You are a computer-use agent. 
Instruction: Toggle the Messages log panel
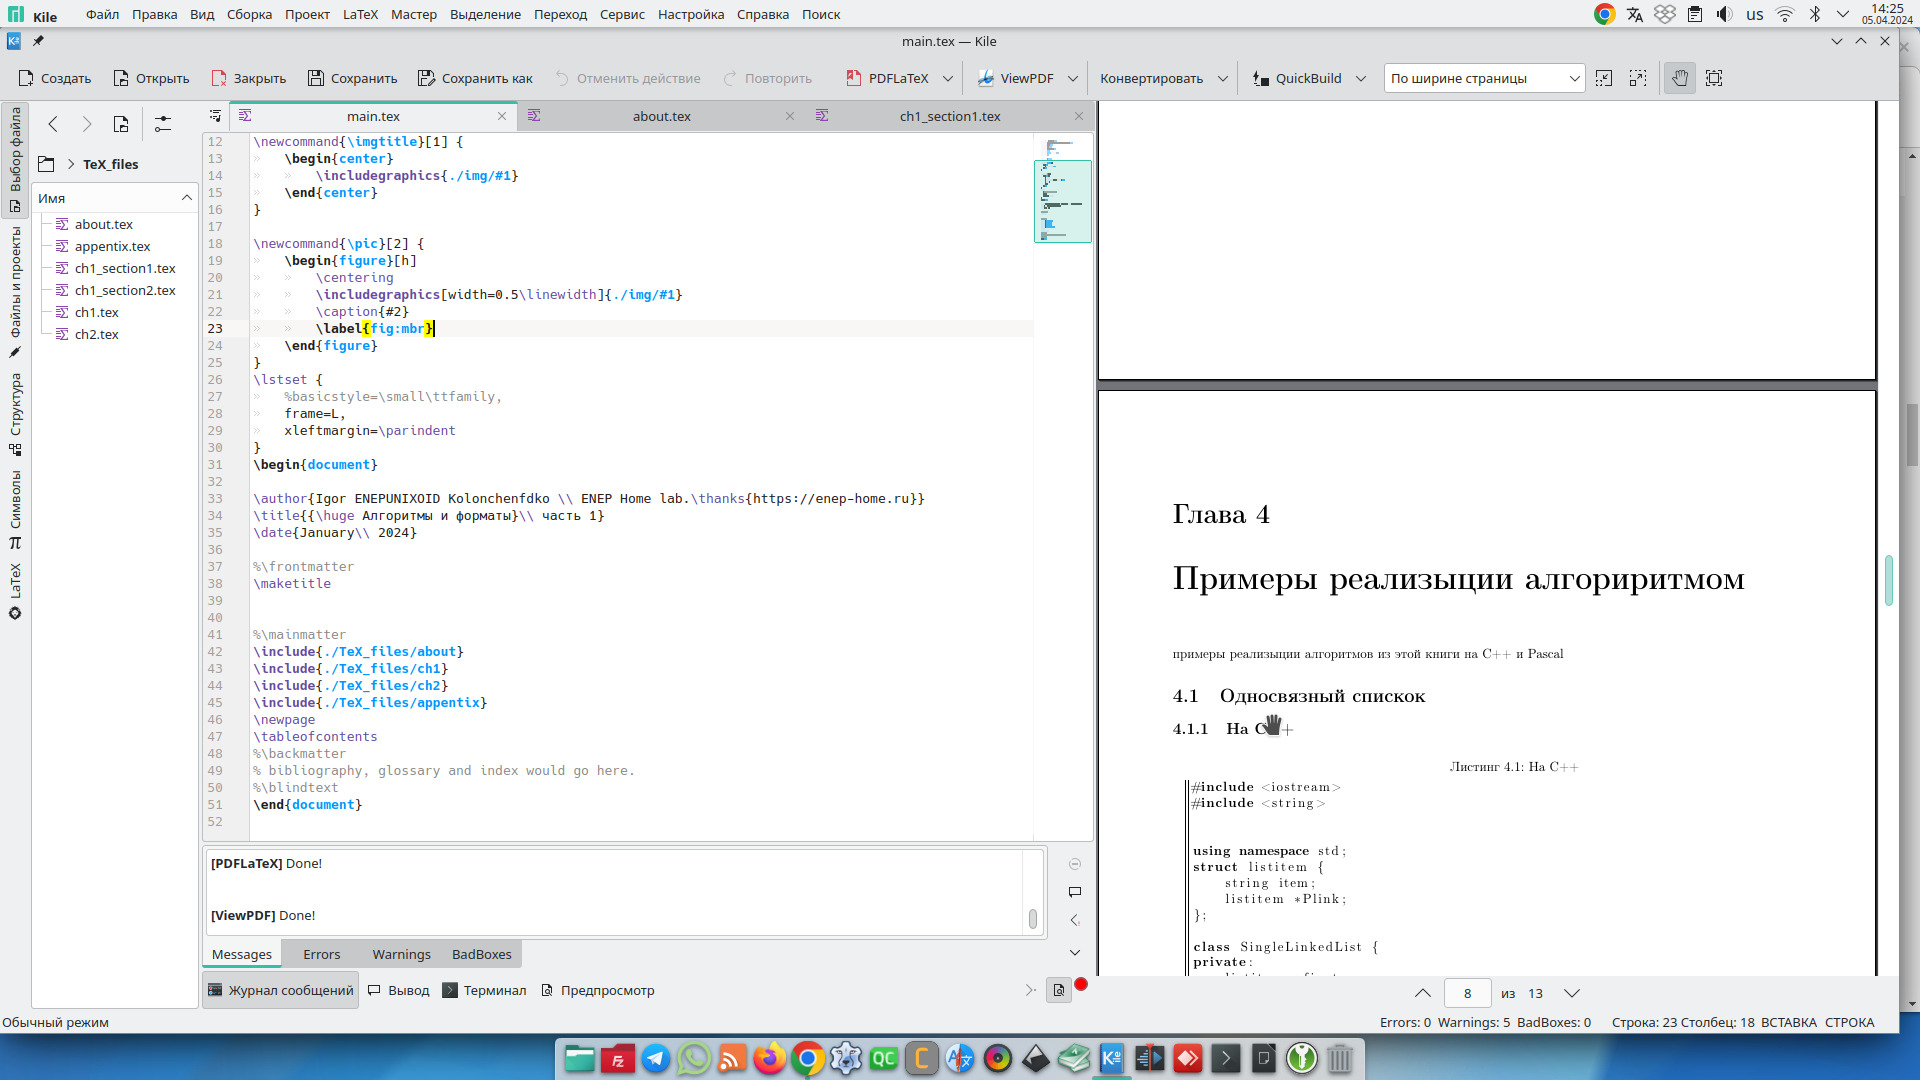(x=281, y=990)
